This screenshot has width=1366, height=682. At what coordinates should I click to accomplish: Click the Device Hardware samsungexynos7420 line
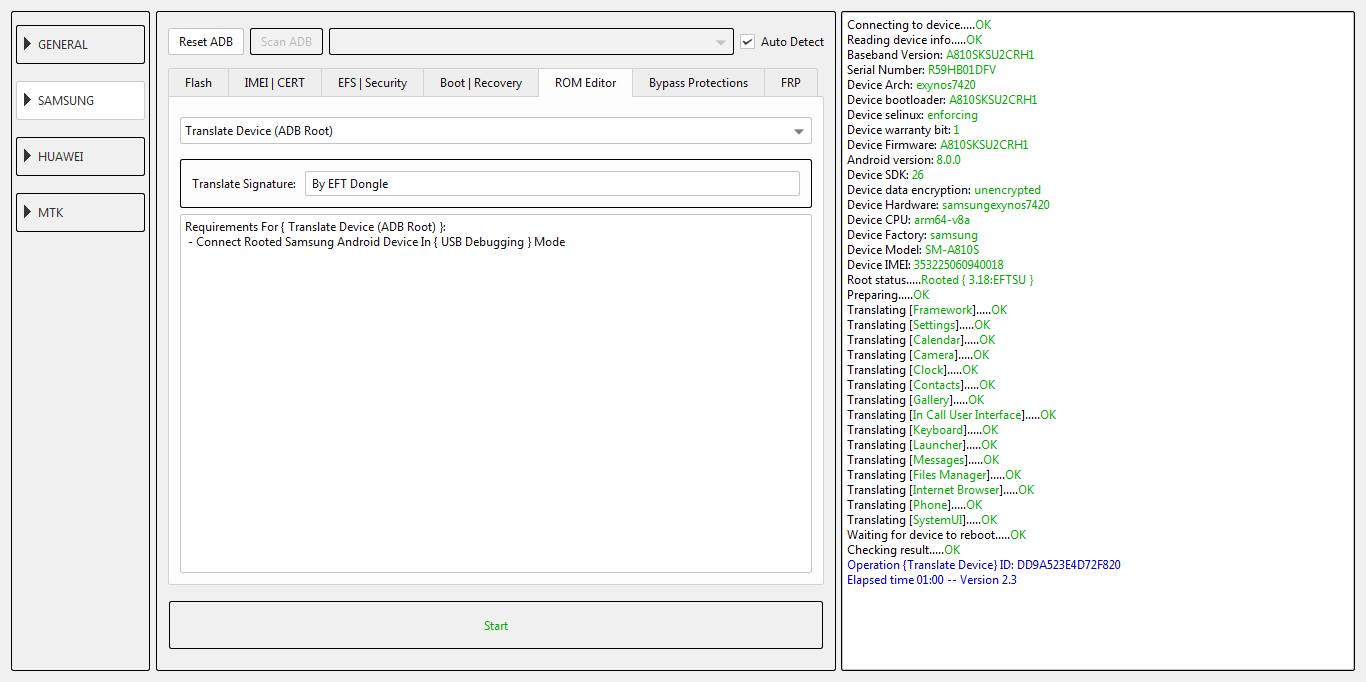pos(948,205)
